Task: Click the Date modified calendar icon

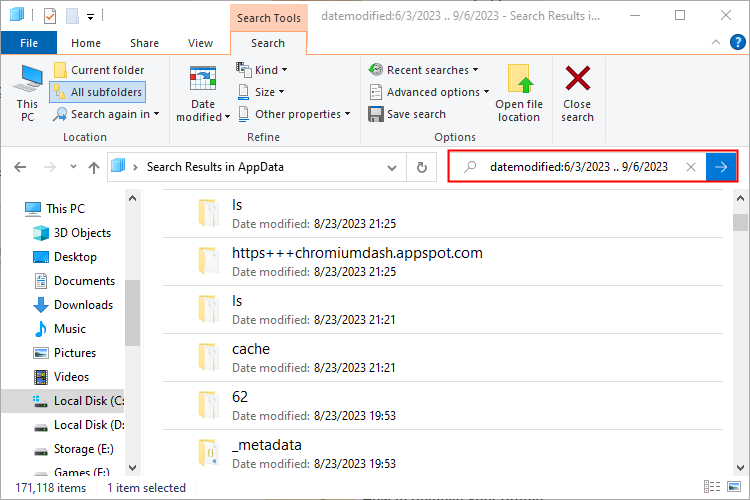Action: (x=203, y=80)
